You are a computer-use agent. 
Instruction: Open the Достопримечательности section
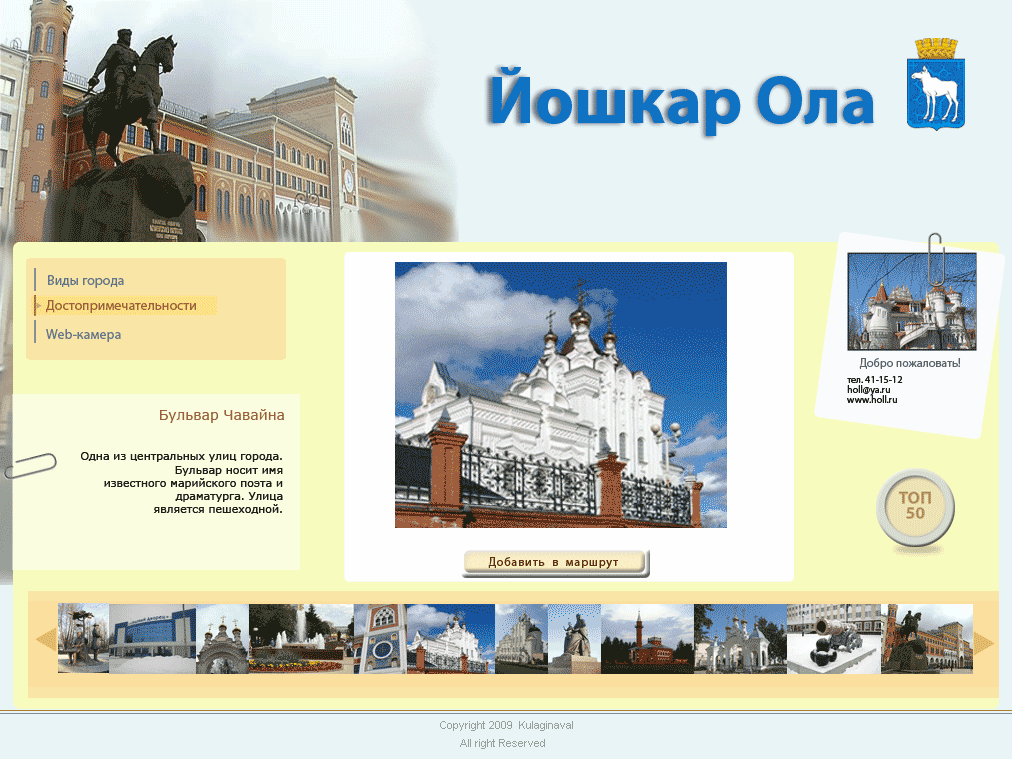pyautogui.click(x=121, y=306)
